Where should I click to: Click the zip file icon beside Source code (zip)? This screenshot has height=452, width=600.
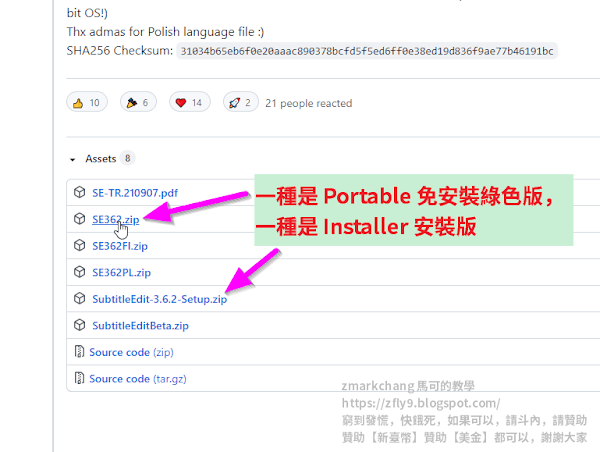pyautogui.click(x=79, y=351)
